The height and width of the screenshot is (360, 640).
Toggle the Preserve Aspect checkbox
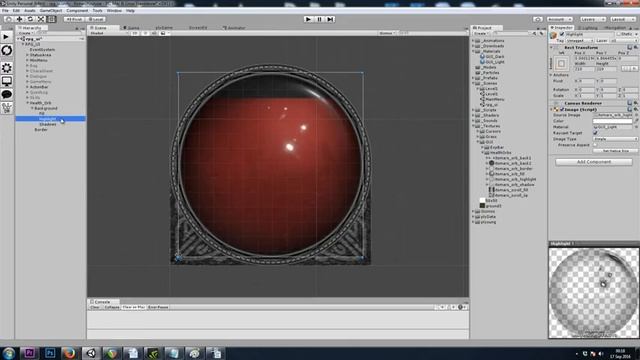(595, 145)
